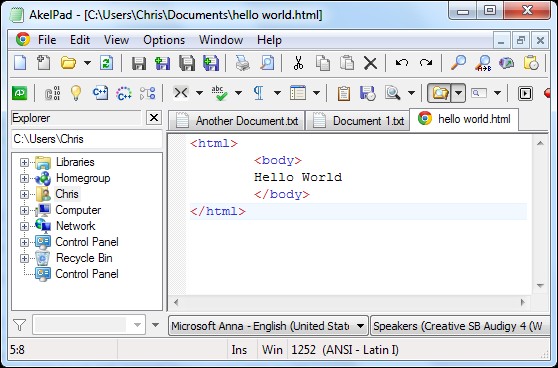Click the colorful dotted C++ icon
The image size is (558, 368).
(x=124, y=93)
